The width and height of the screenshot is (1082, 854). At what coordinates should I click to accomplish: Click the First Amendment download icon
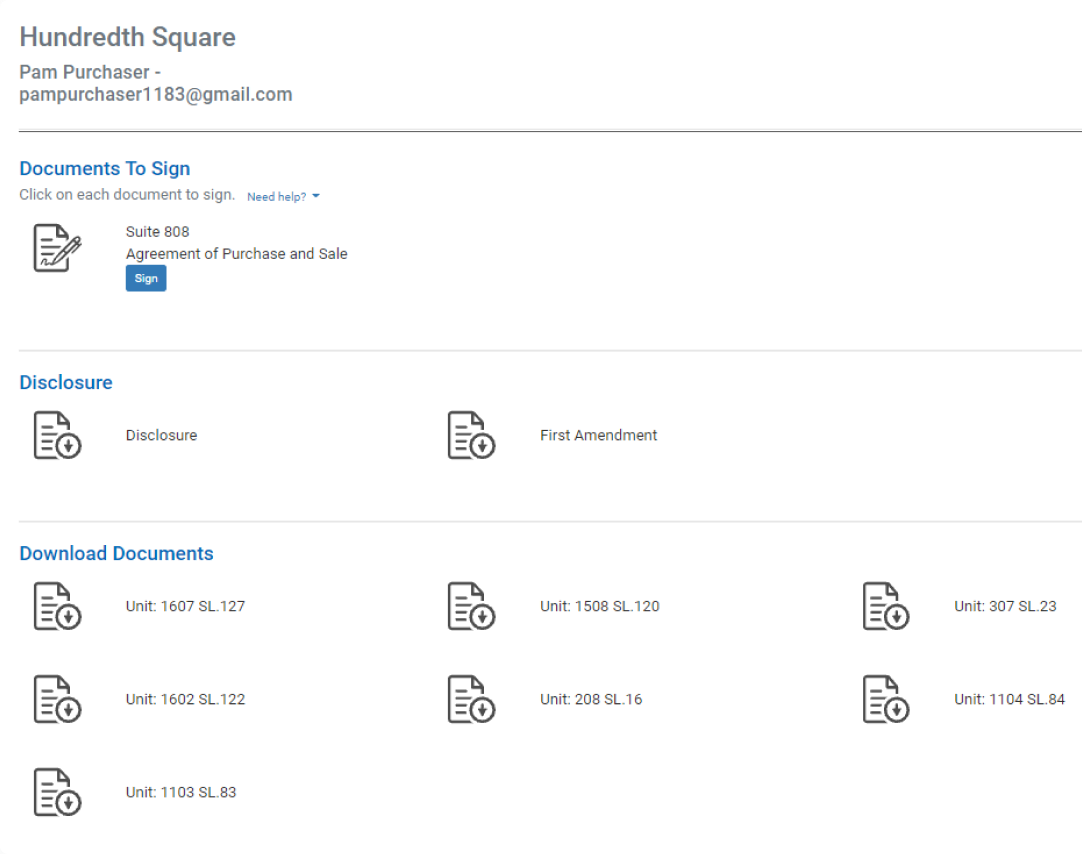click(471, 435)
